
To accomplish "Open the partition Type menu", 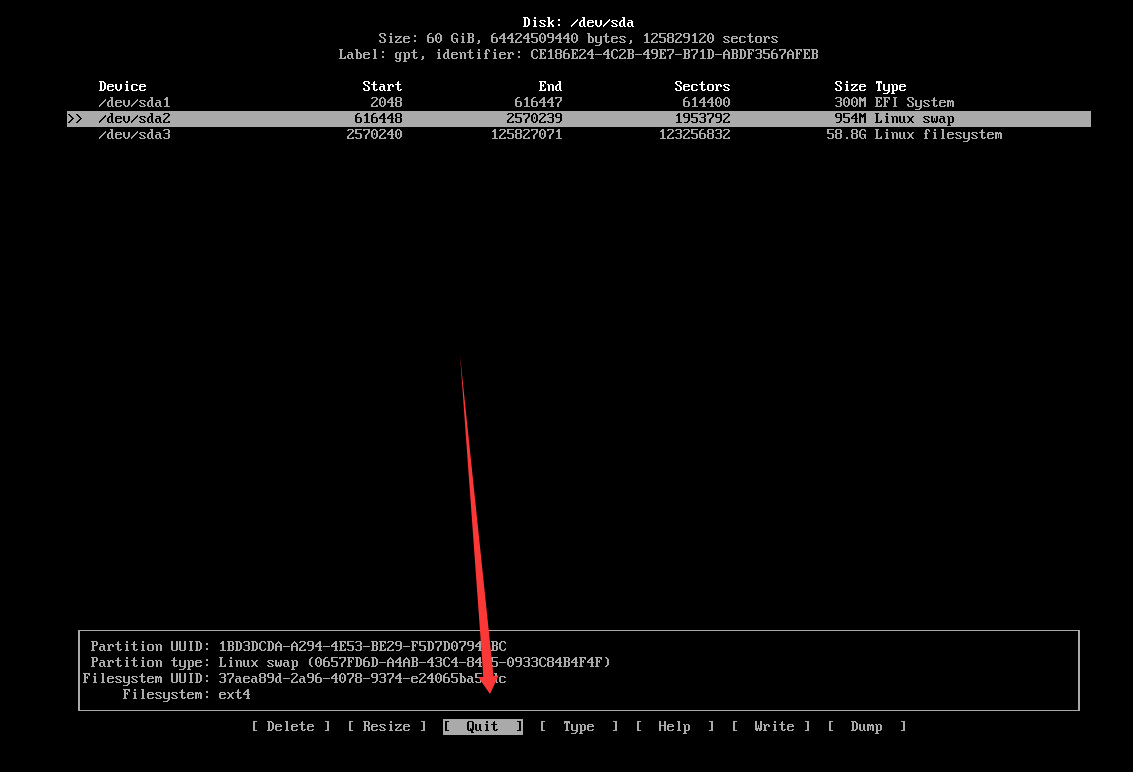I will [578, 727].
